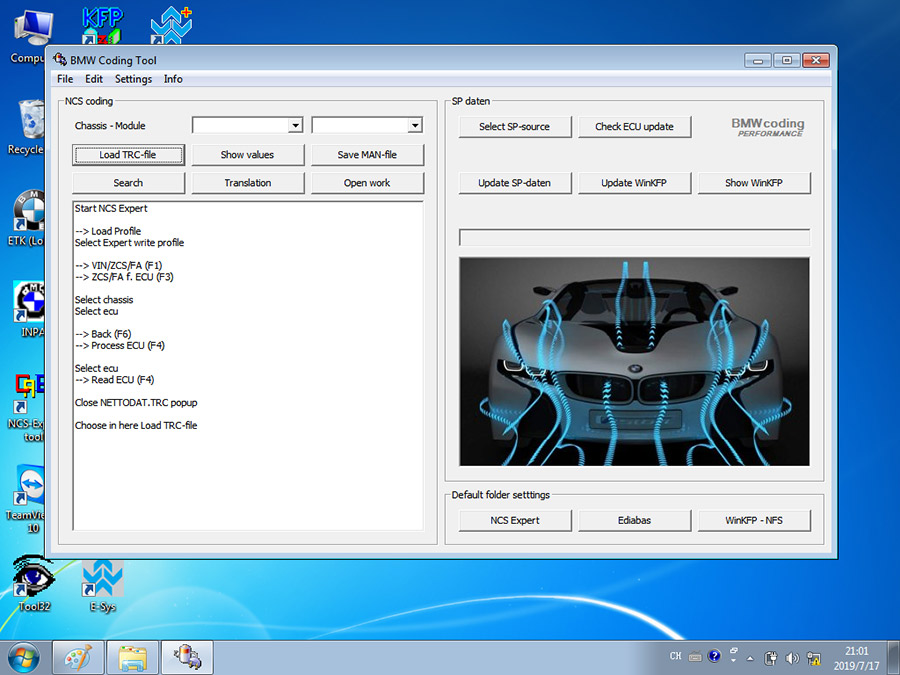Open NCS Expert default folder setting
Viewport: 900px width, 675px height.
point(515,520)
